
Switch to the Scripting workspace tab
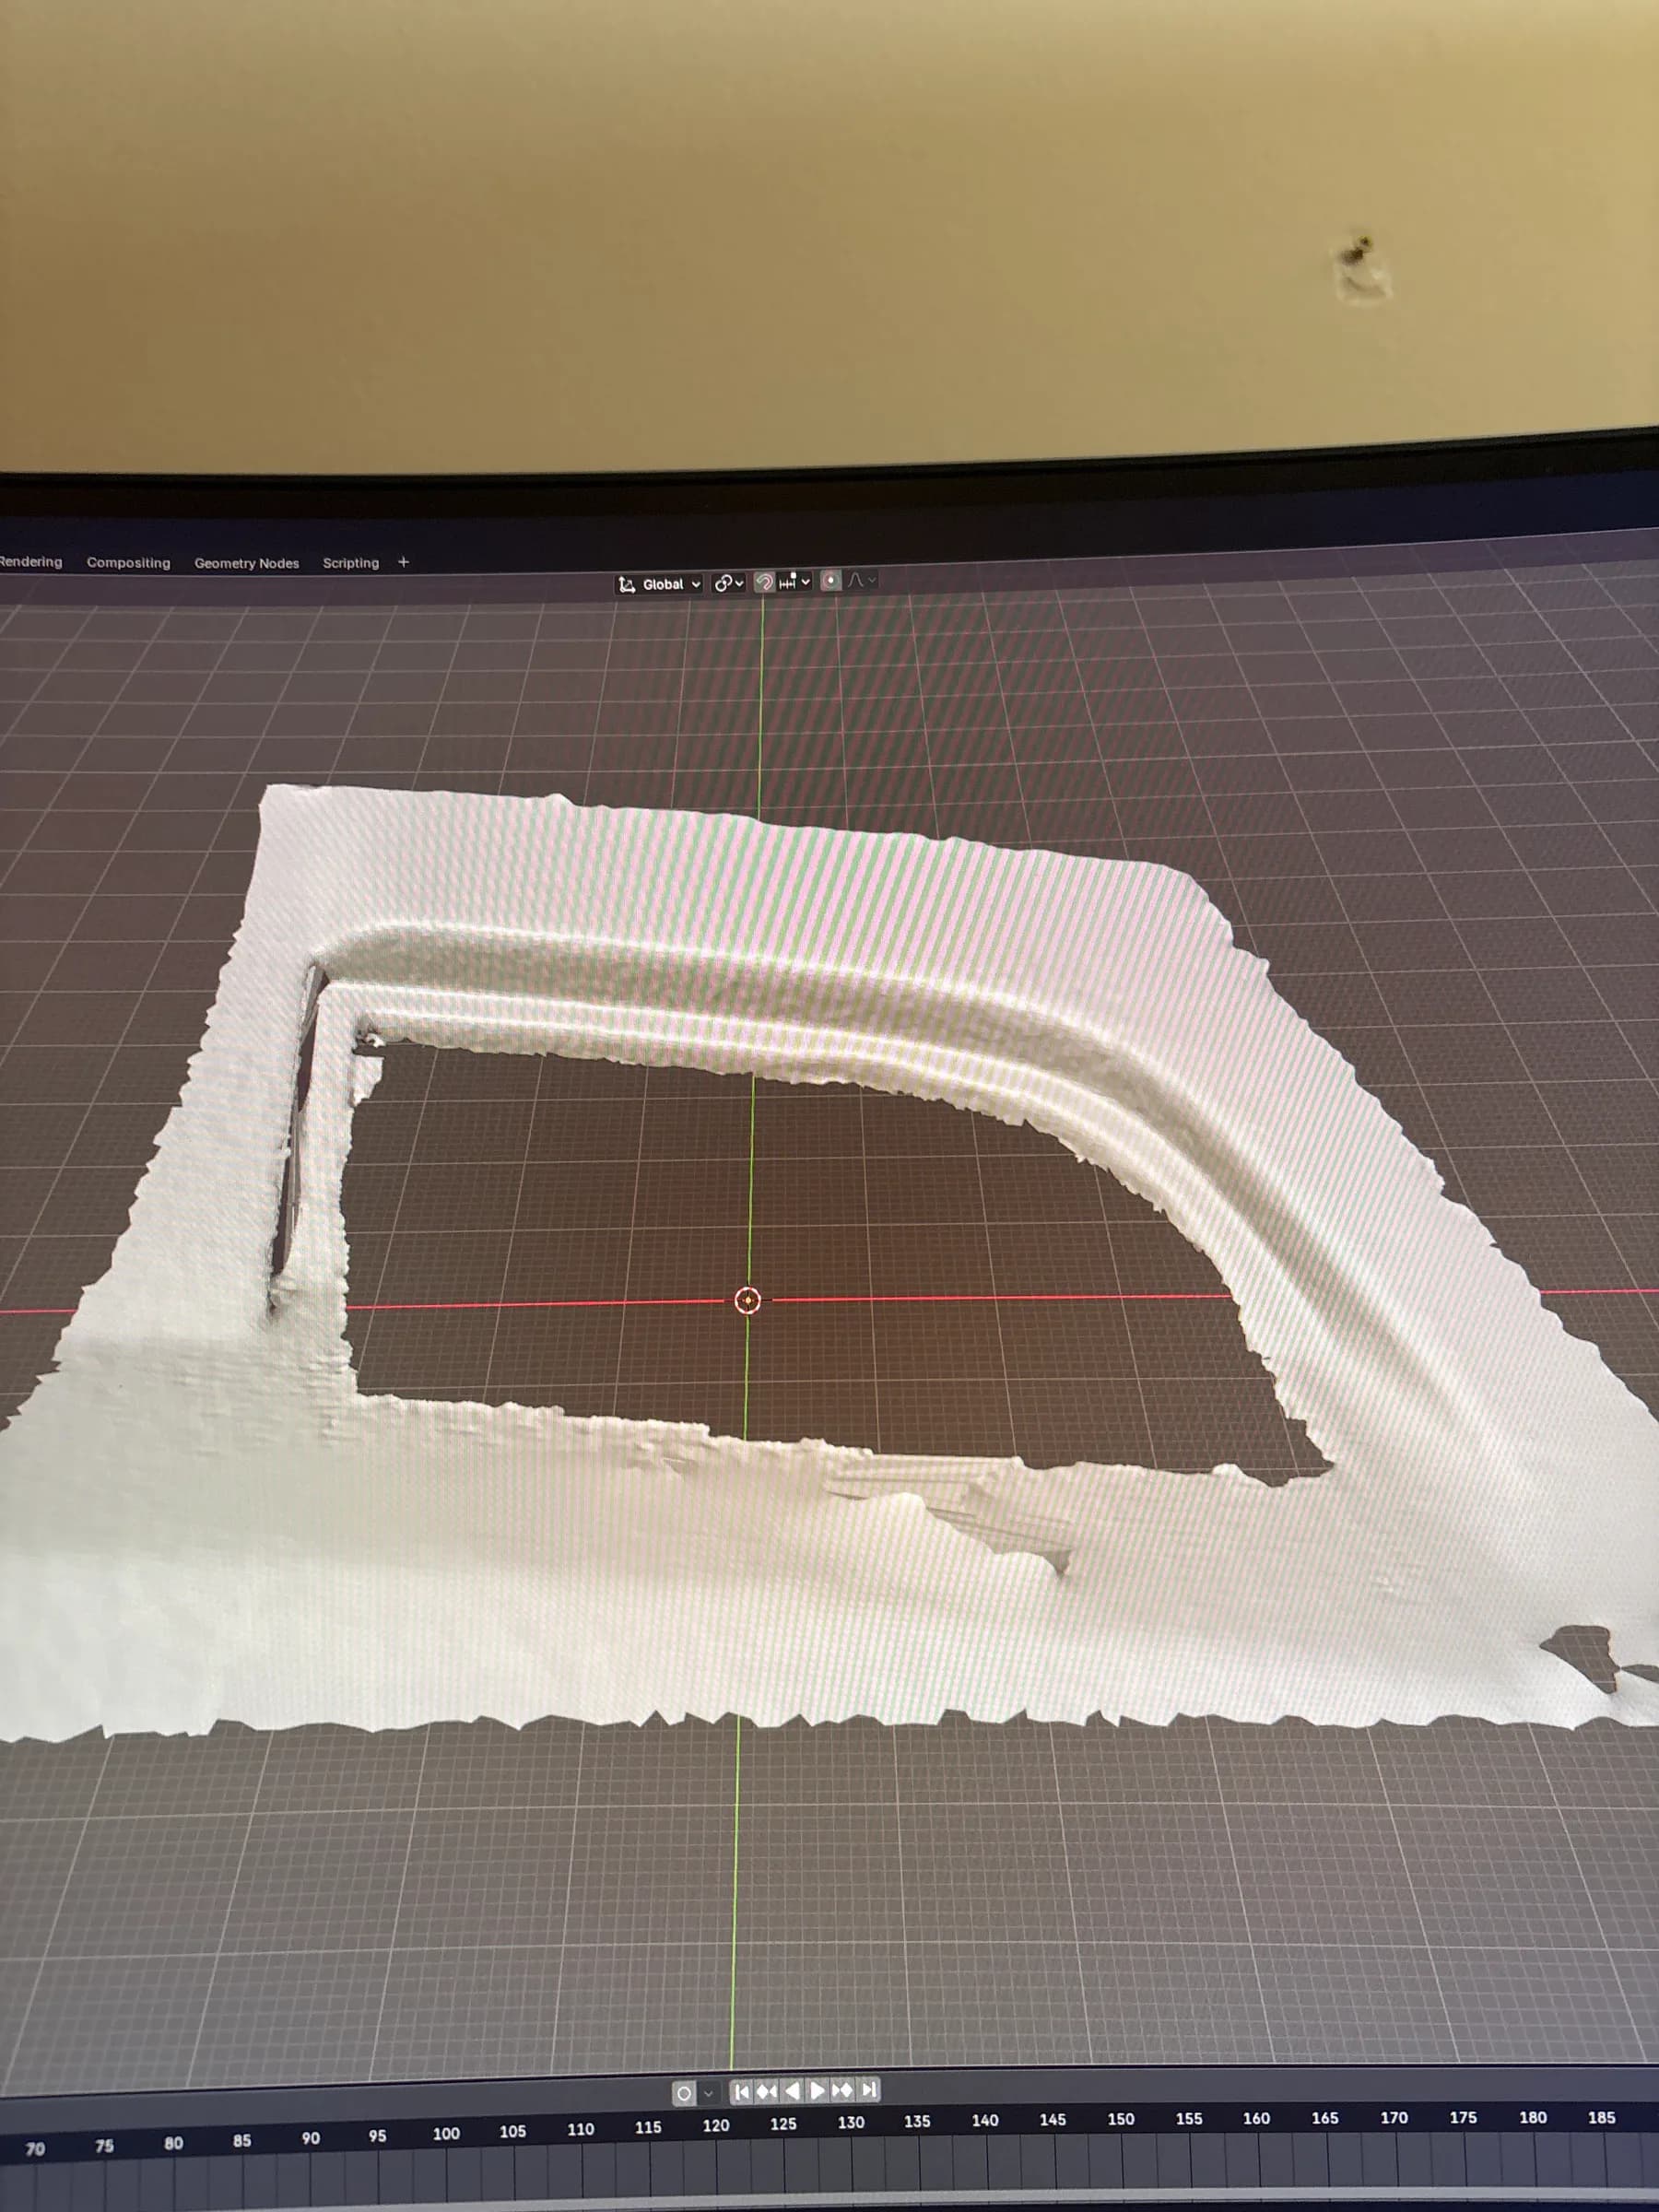350,563
